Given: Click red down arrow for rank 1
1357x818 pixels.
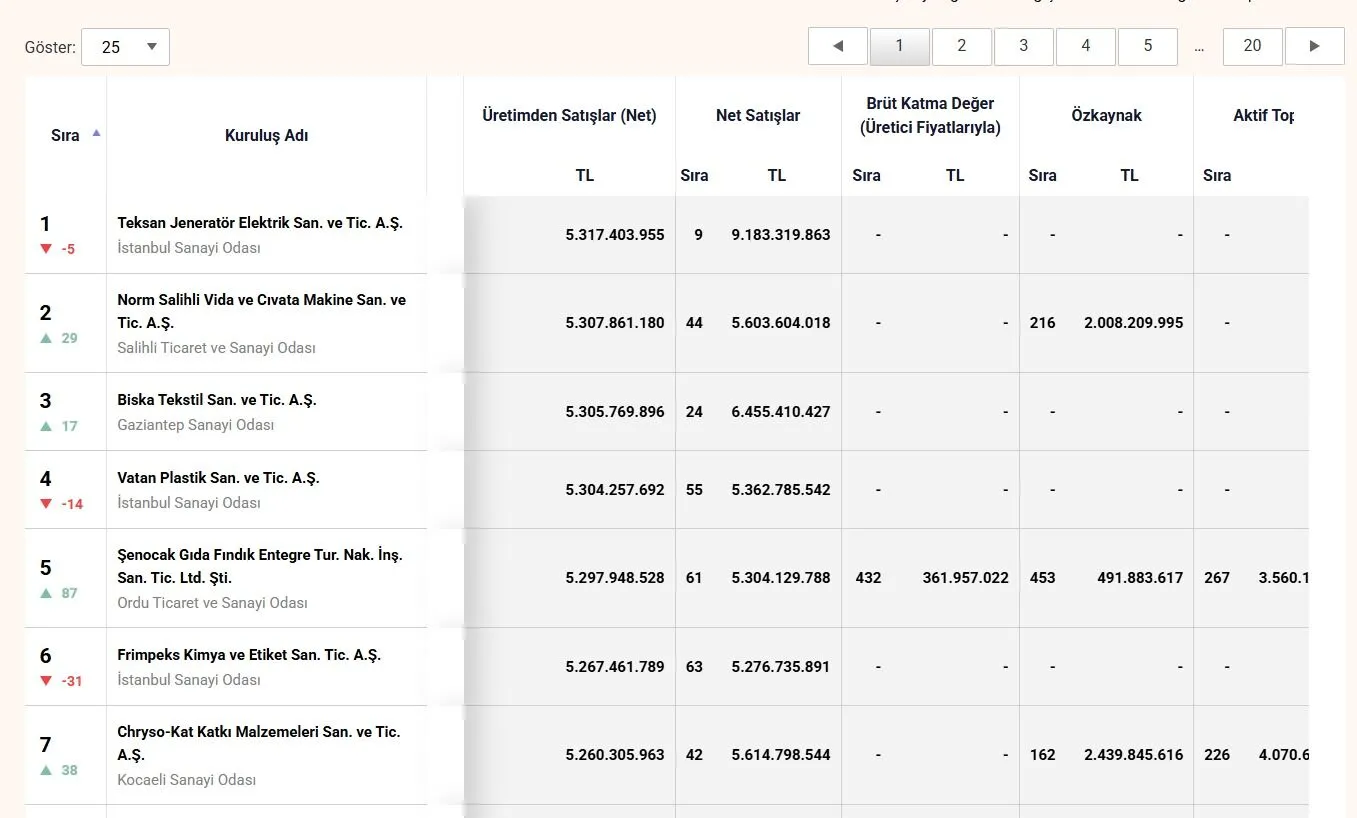Looking at the screenshot, I should pyautogui.click(x=45, y=249).
